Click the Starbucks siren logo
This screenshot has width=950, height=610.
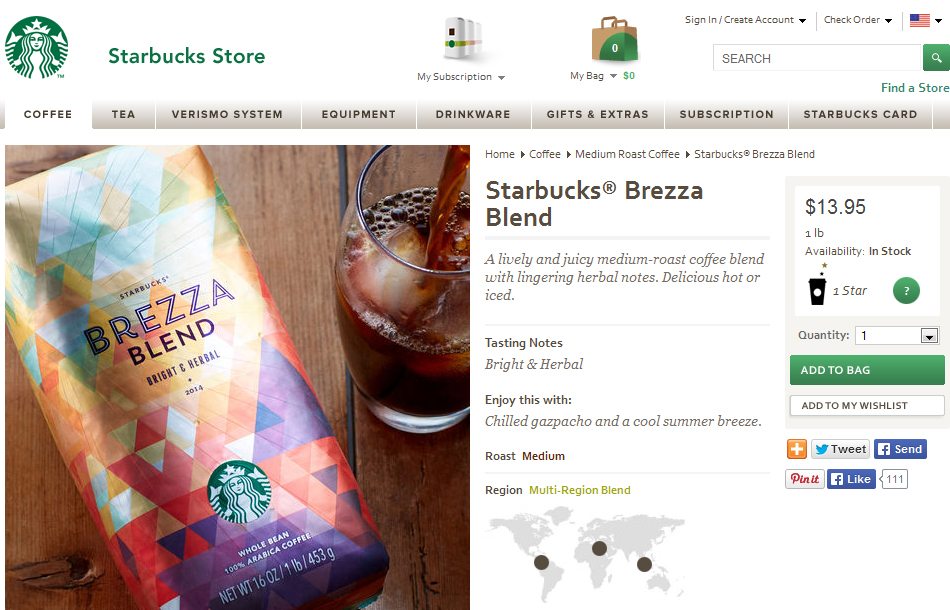[36, 48]
